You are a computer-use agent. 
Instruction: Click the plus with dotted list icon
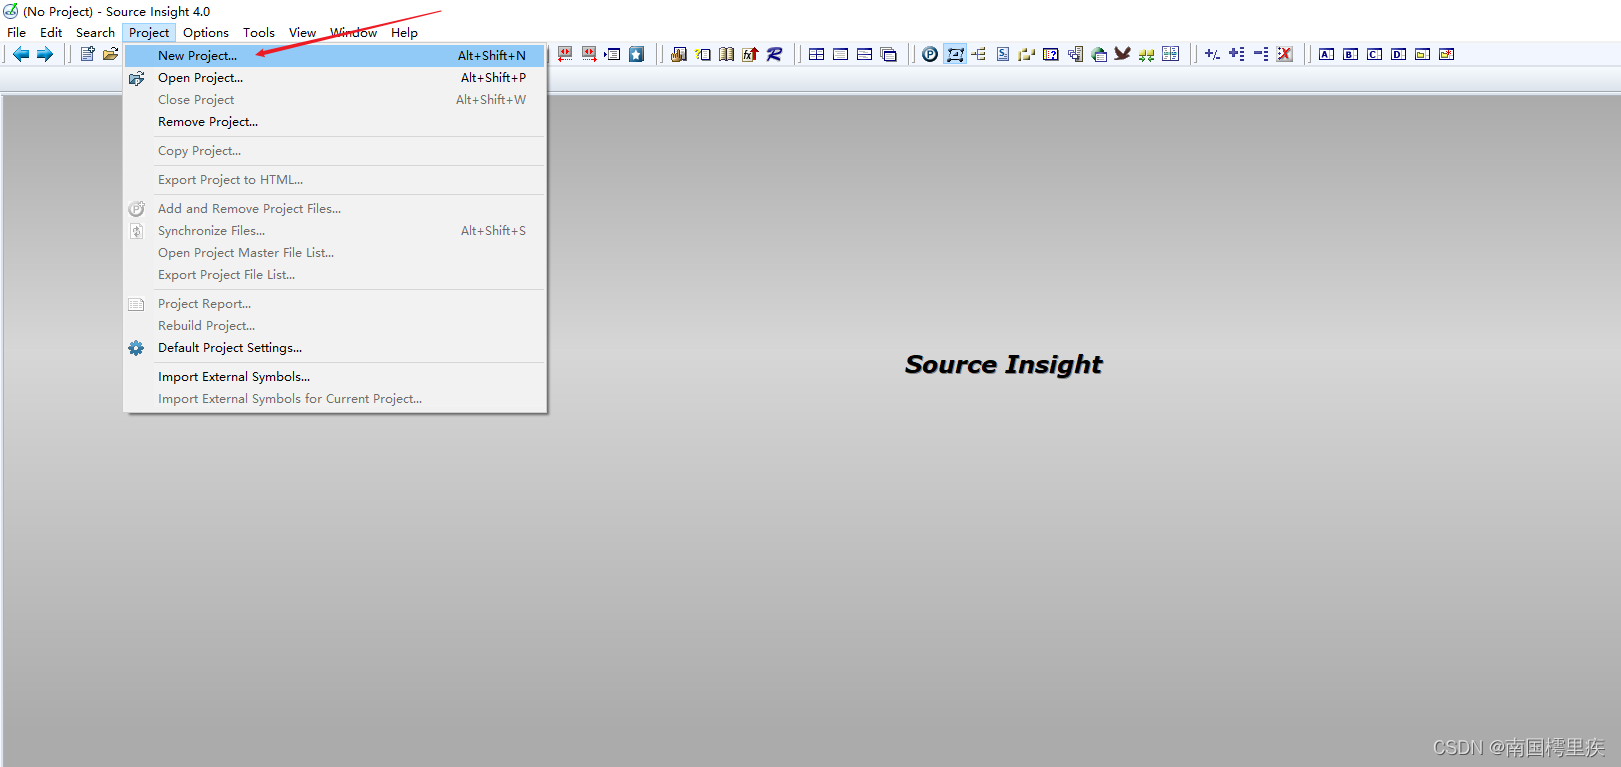point(1237,54)
